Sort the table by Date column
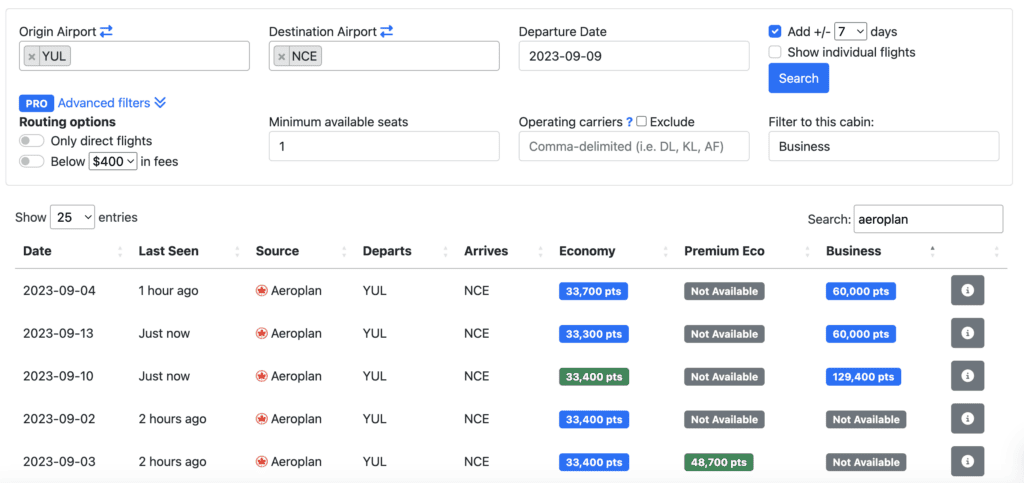The image size is (1024, 483). point(37,251)
